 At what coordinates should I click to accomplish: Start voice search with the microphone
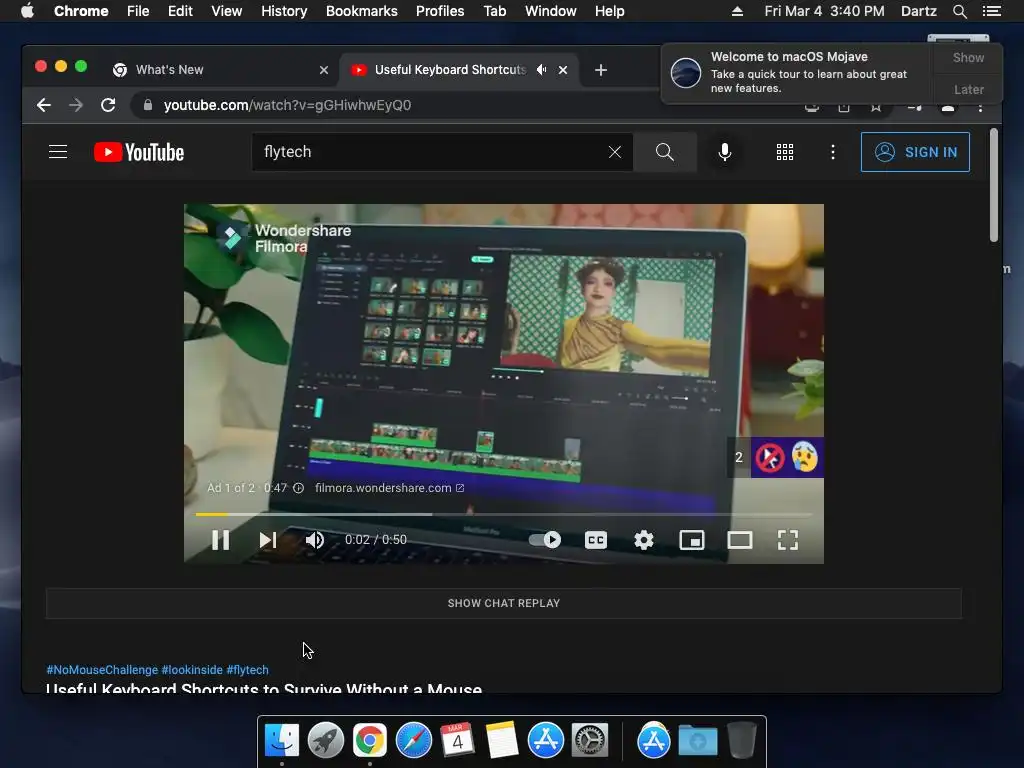point(724,152)
